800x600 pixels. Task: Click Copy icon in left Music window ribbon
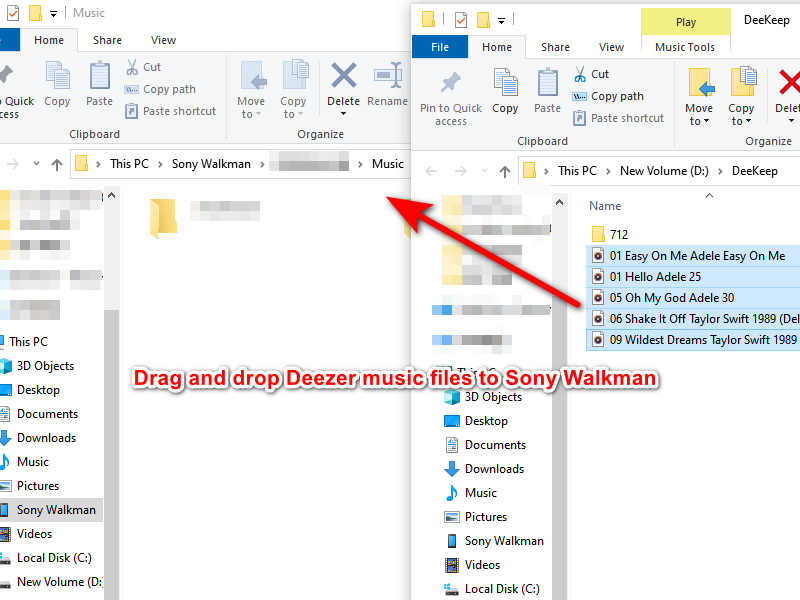tap(57, 77)
